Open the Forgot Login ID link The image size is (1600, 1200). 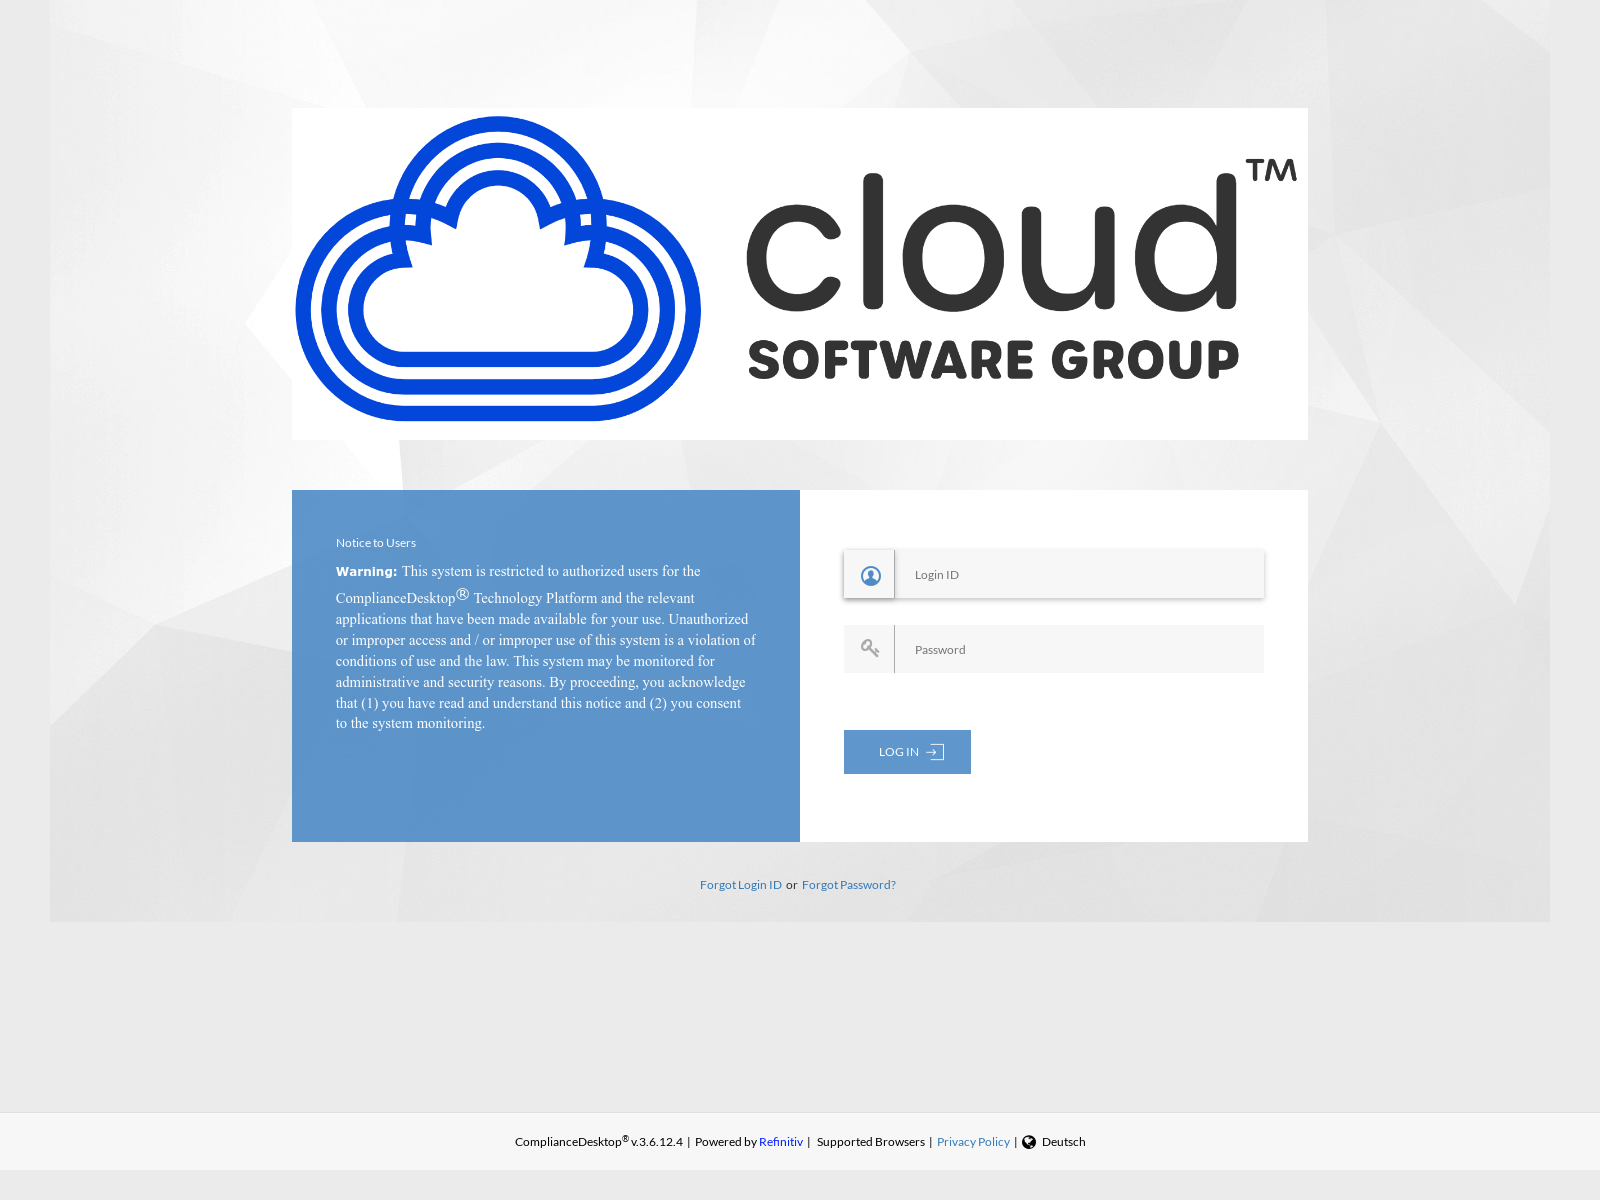point(741,885)
